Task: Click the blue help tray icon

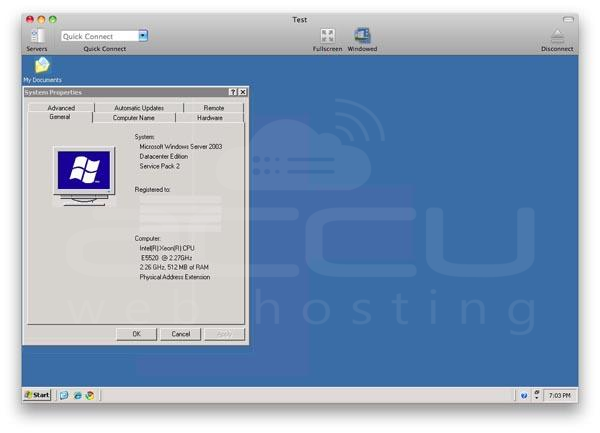Action: pyautogui.click(x=524, y=396)
